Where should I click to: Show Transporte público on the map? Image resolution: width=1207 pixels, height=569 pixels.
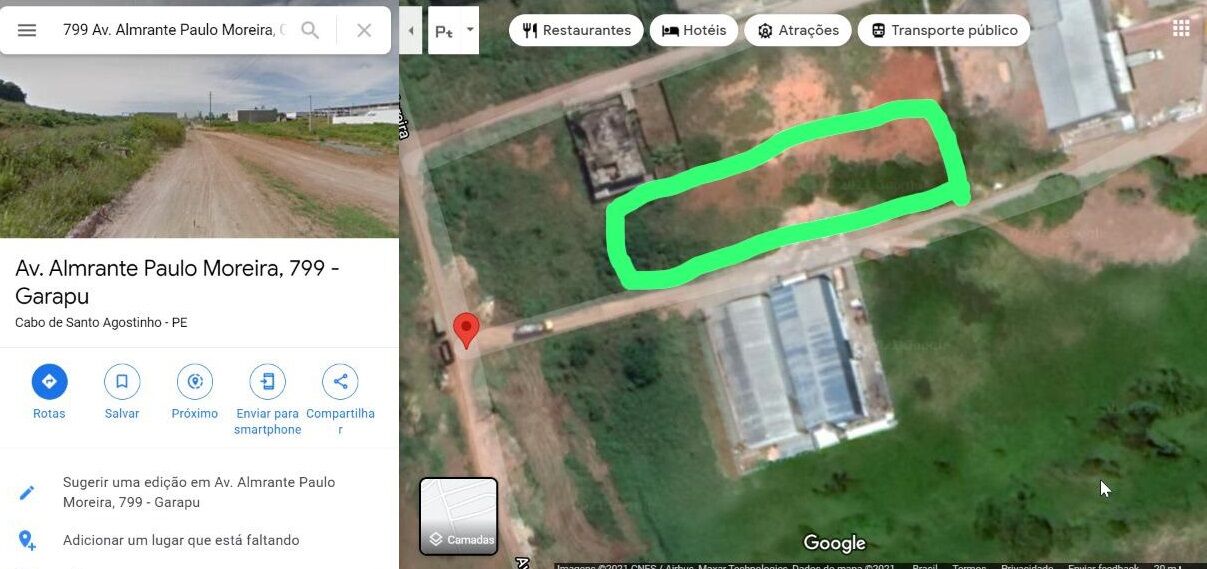(x=944, y=30)
